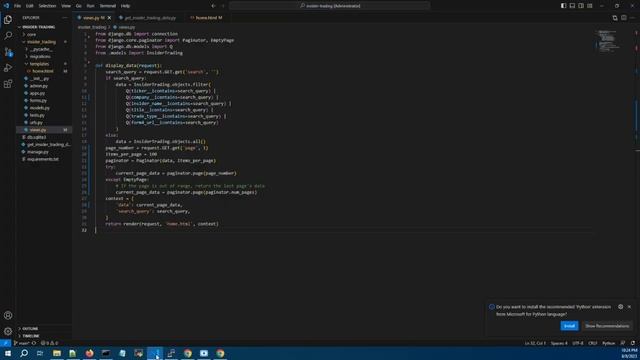Click the Open Changes editor action icon
Image resolution: width=640 pixels, height=360 pixels.
click(x=615, y=18)
